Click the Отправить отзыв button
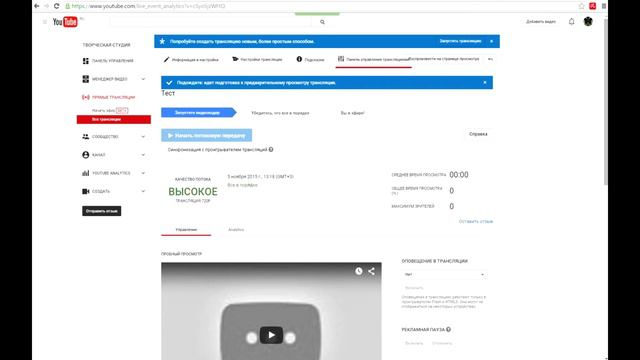Screen dimensions: 640x360 pyautogui.click(x=102, y=211)
